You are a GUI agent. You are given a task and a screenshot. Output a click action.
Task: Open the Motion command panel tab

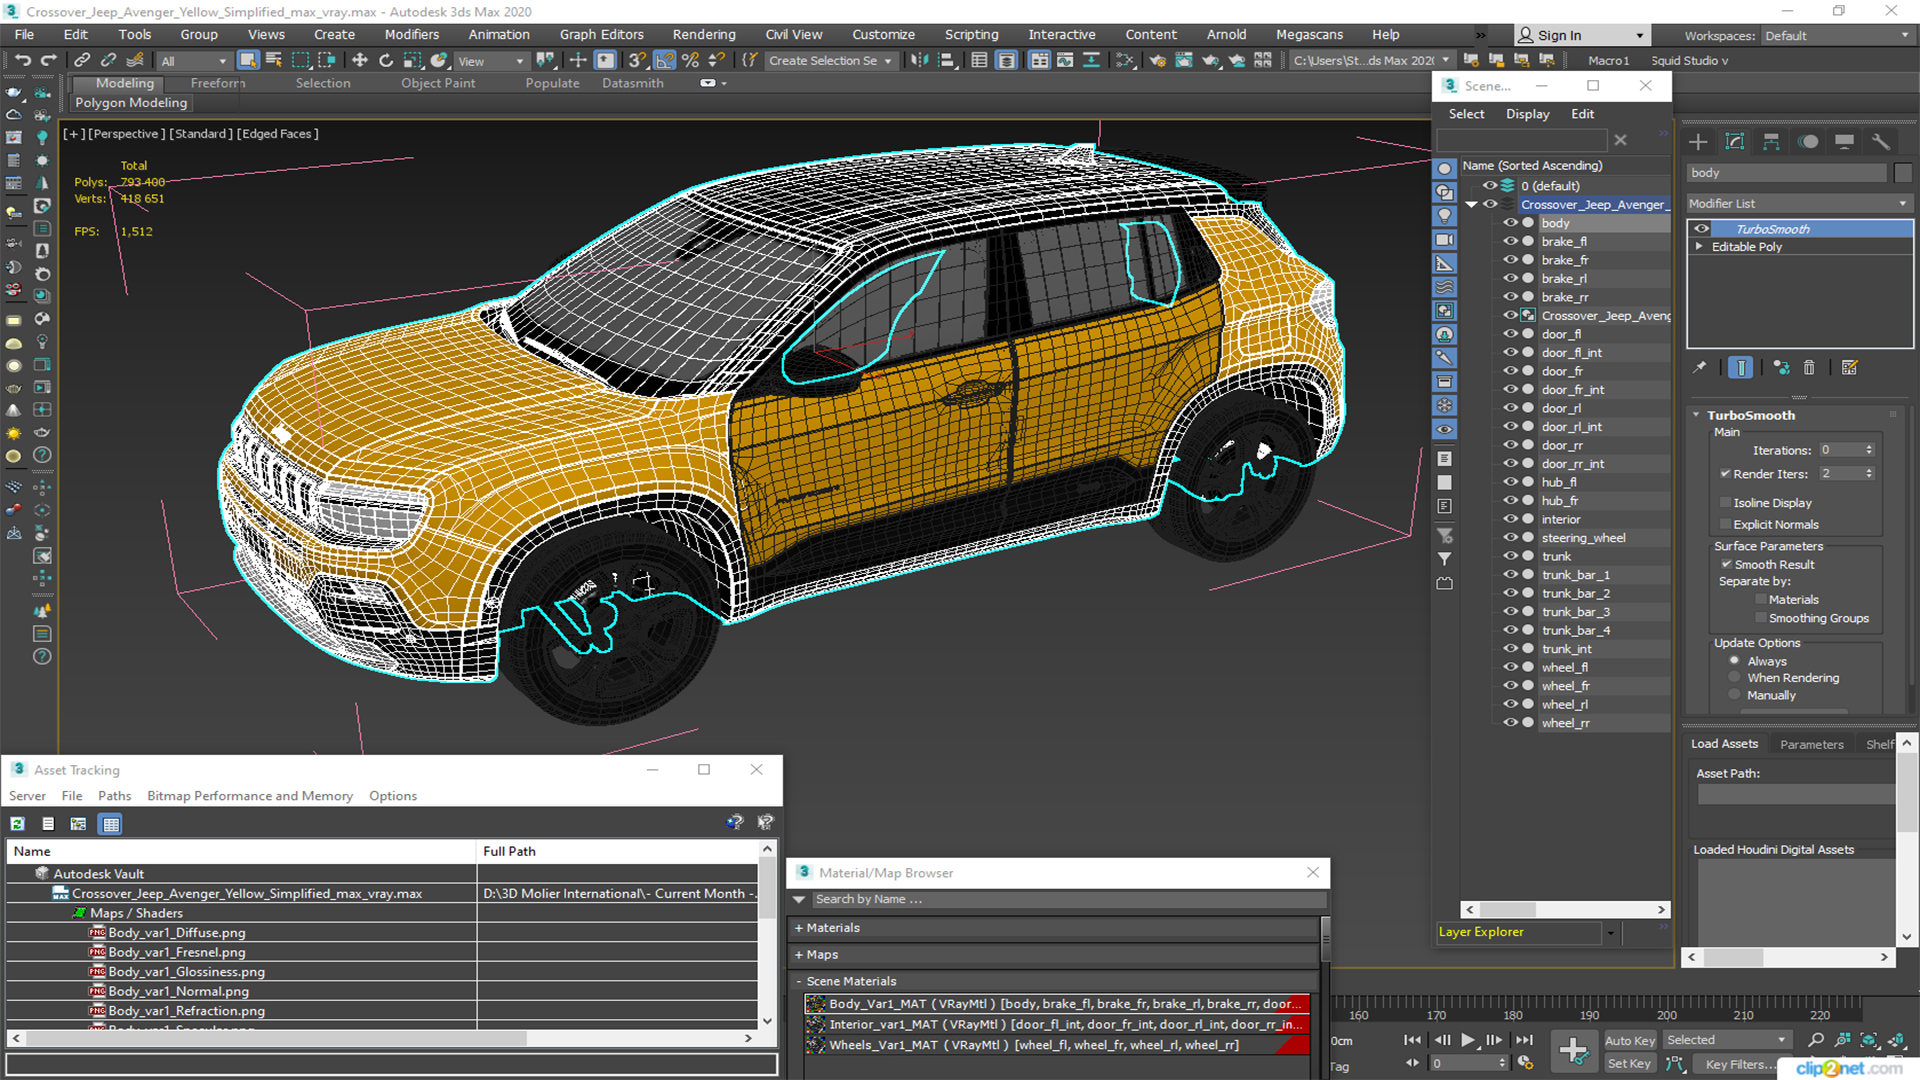coord(1808,142)
